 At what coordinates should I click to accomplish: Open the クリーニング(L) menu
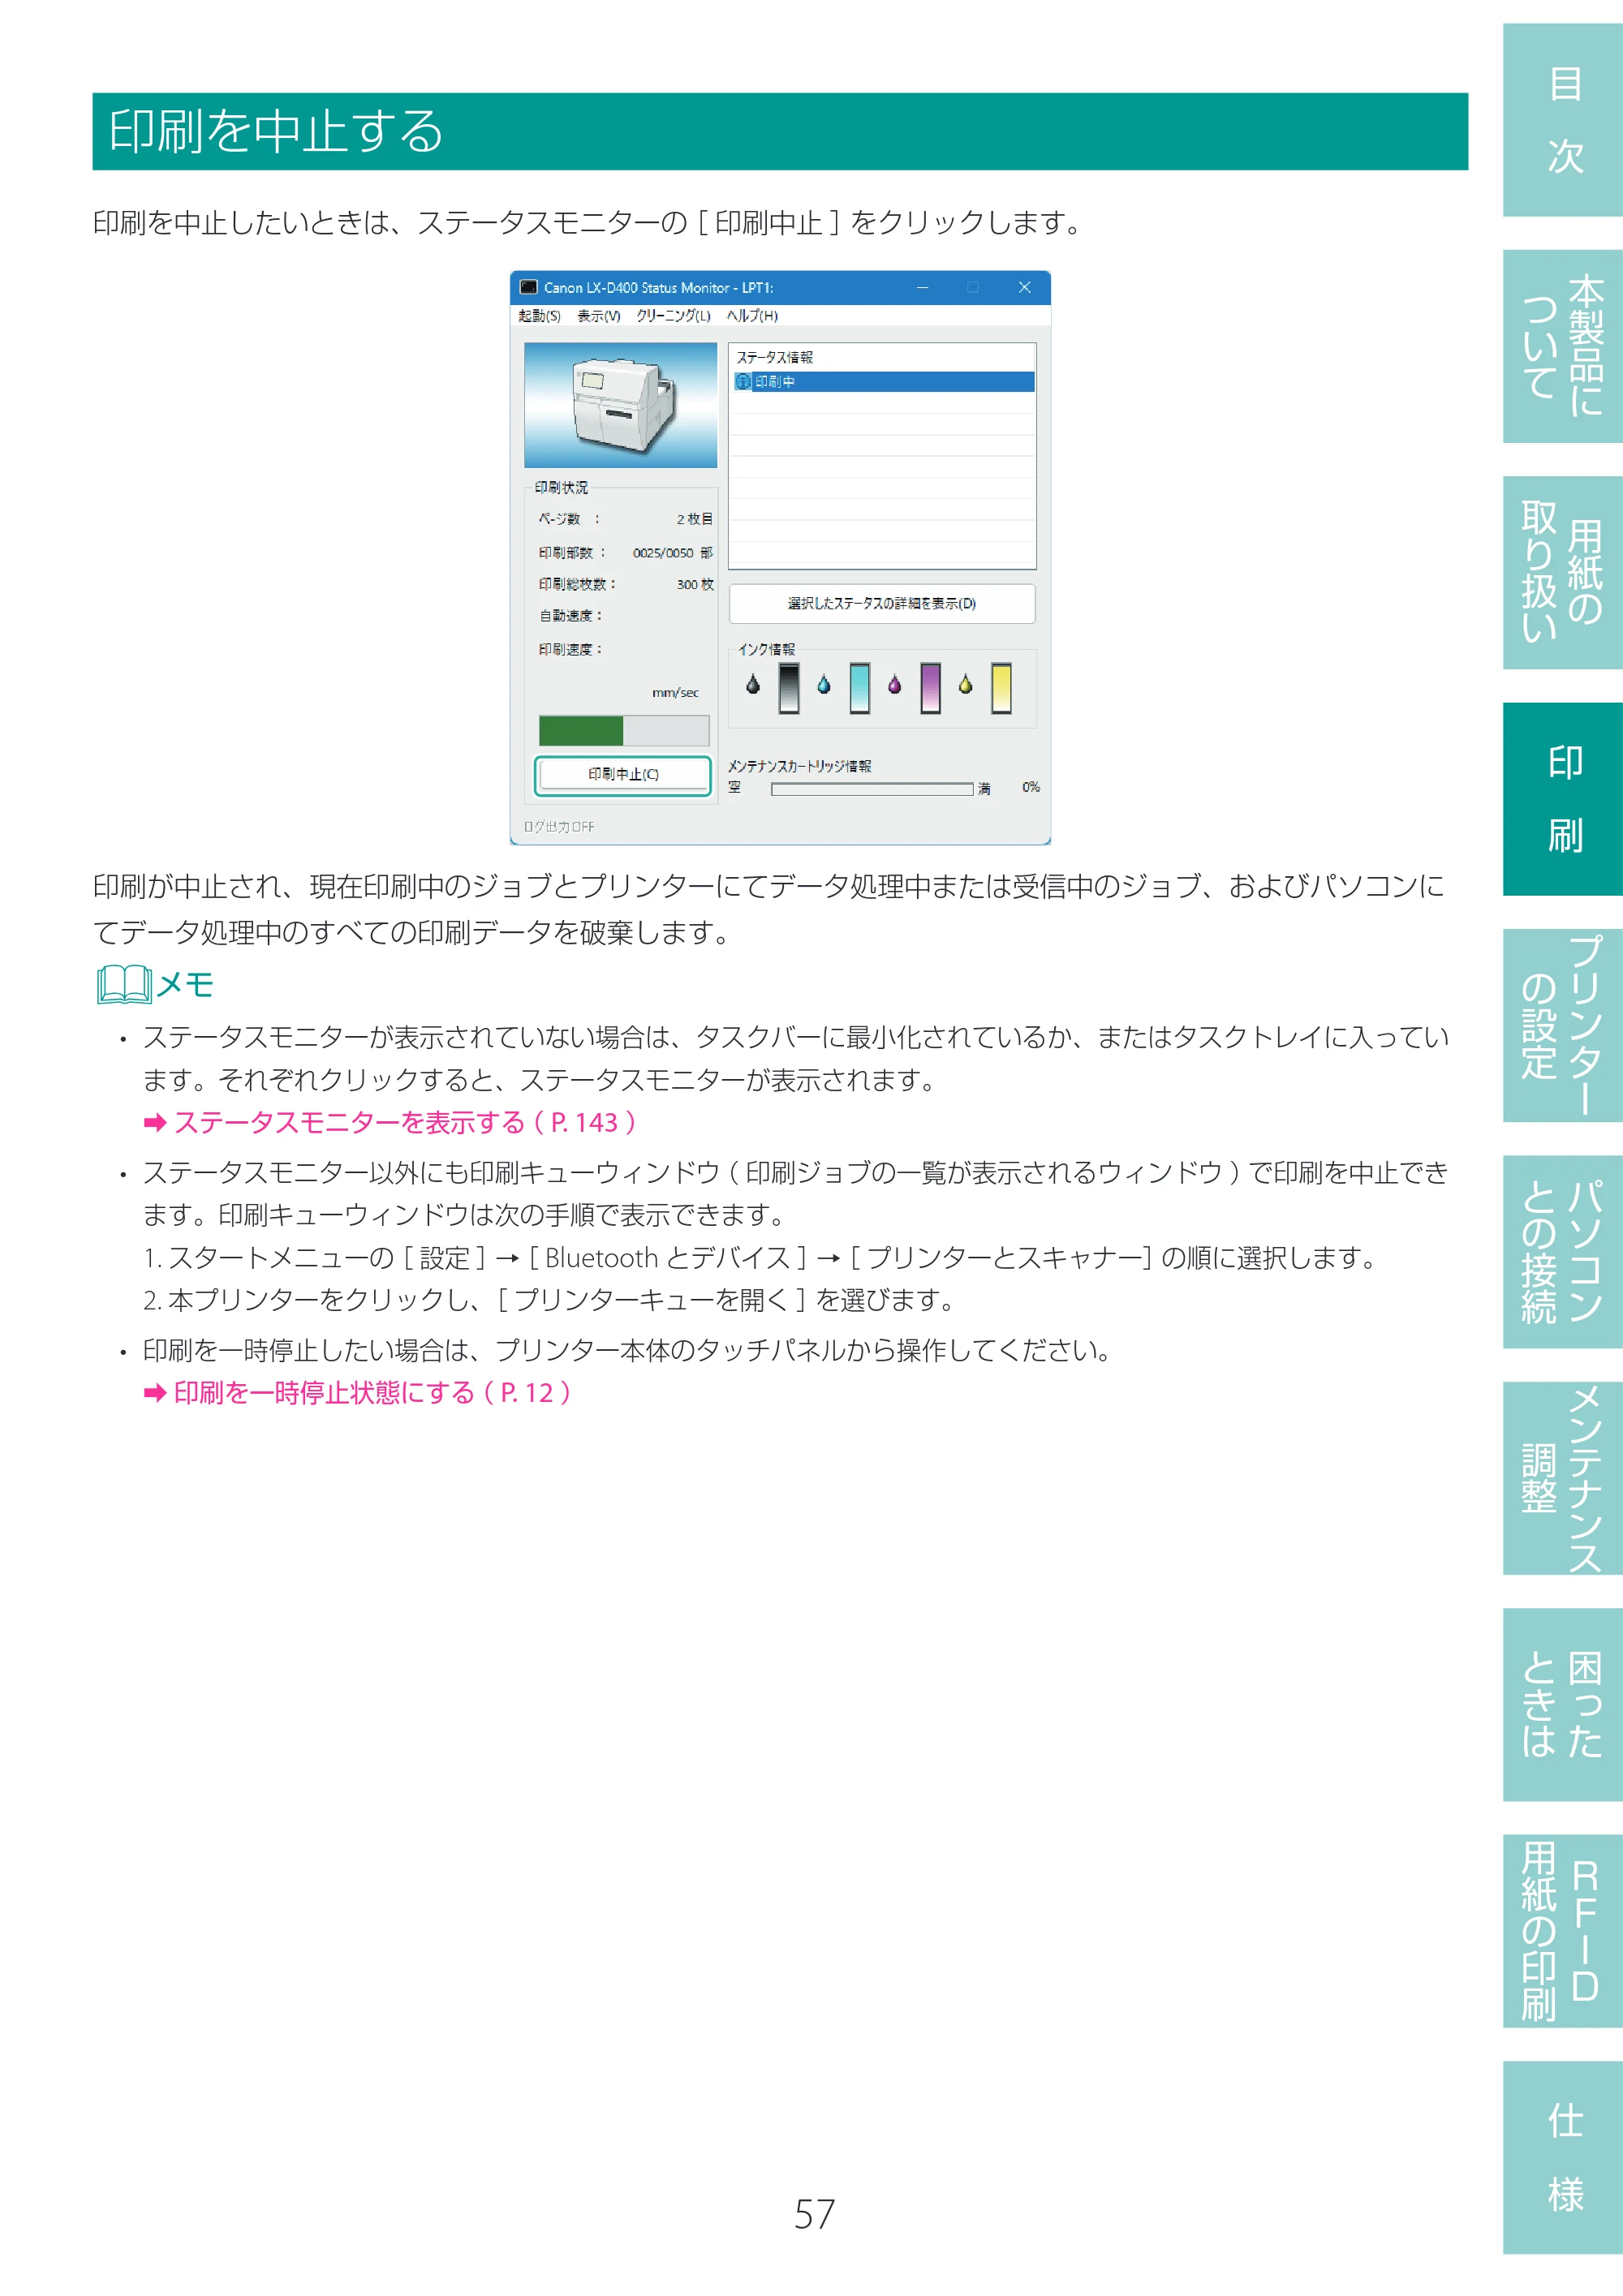point(673,316)
